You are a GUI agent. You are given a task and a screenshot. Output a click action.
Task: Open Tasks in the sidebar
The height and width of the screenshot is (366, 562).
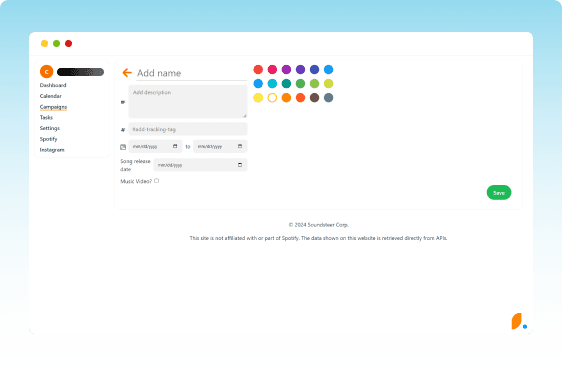[46, 118]
